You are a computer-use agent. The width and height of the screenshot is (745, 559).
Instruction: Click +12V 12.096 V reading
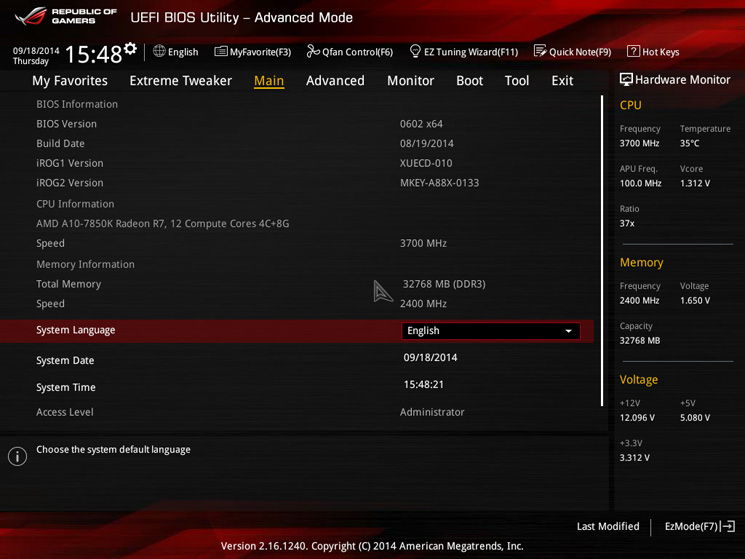(637, 418)
